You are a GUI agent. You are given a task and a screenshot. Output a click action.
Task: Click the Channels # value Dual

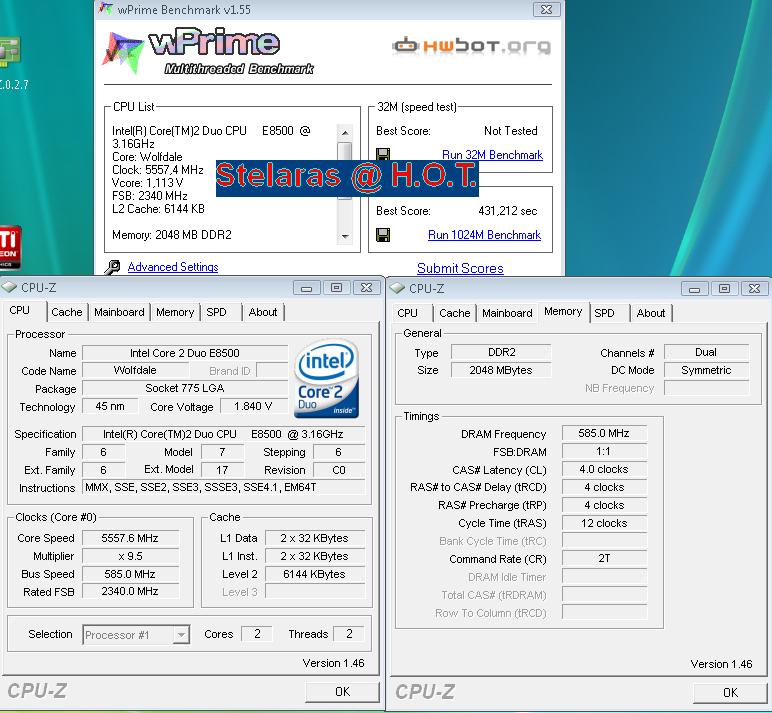[706, 353]
